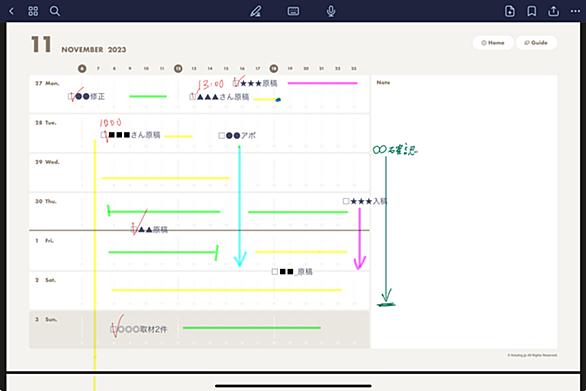Click the "29 Wed." day label
This screenshot has width=586, height=391.
point(47,162)
